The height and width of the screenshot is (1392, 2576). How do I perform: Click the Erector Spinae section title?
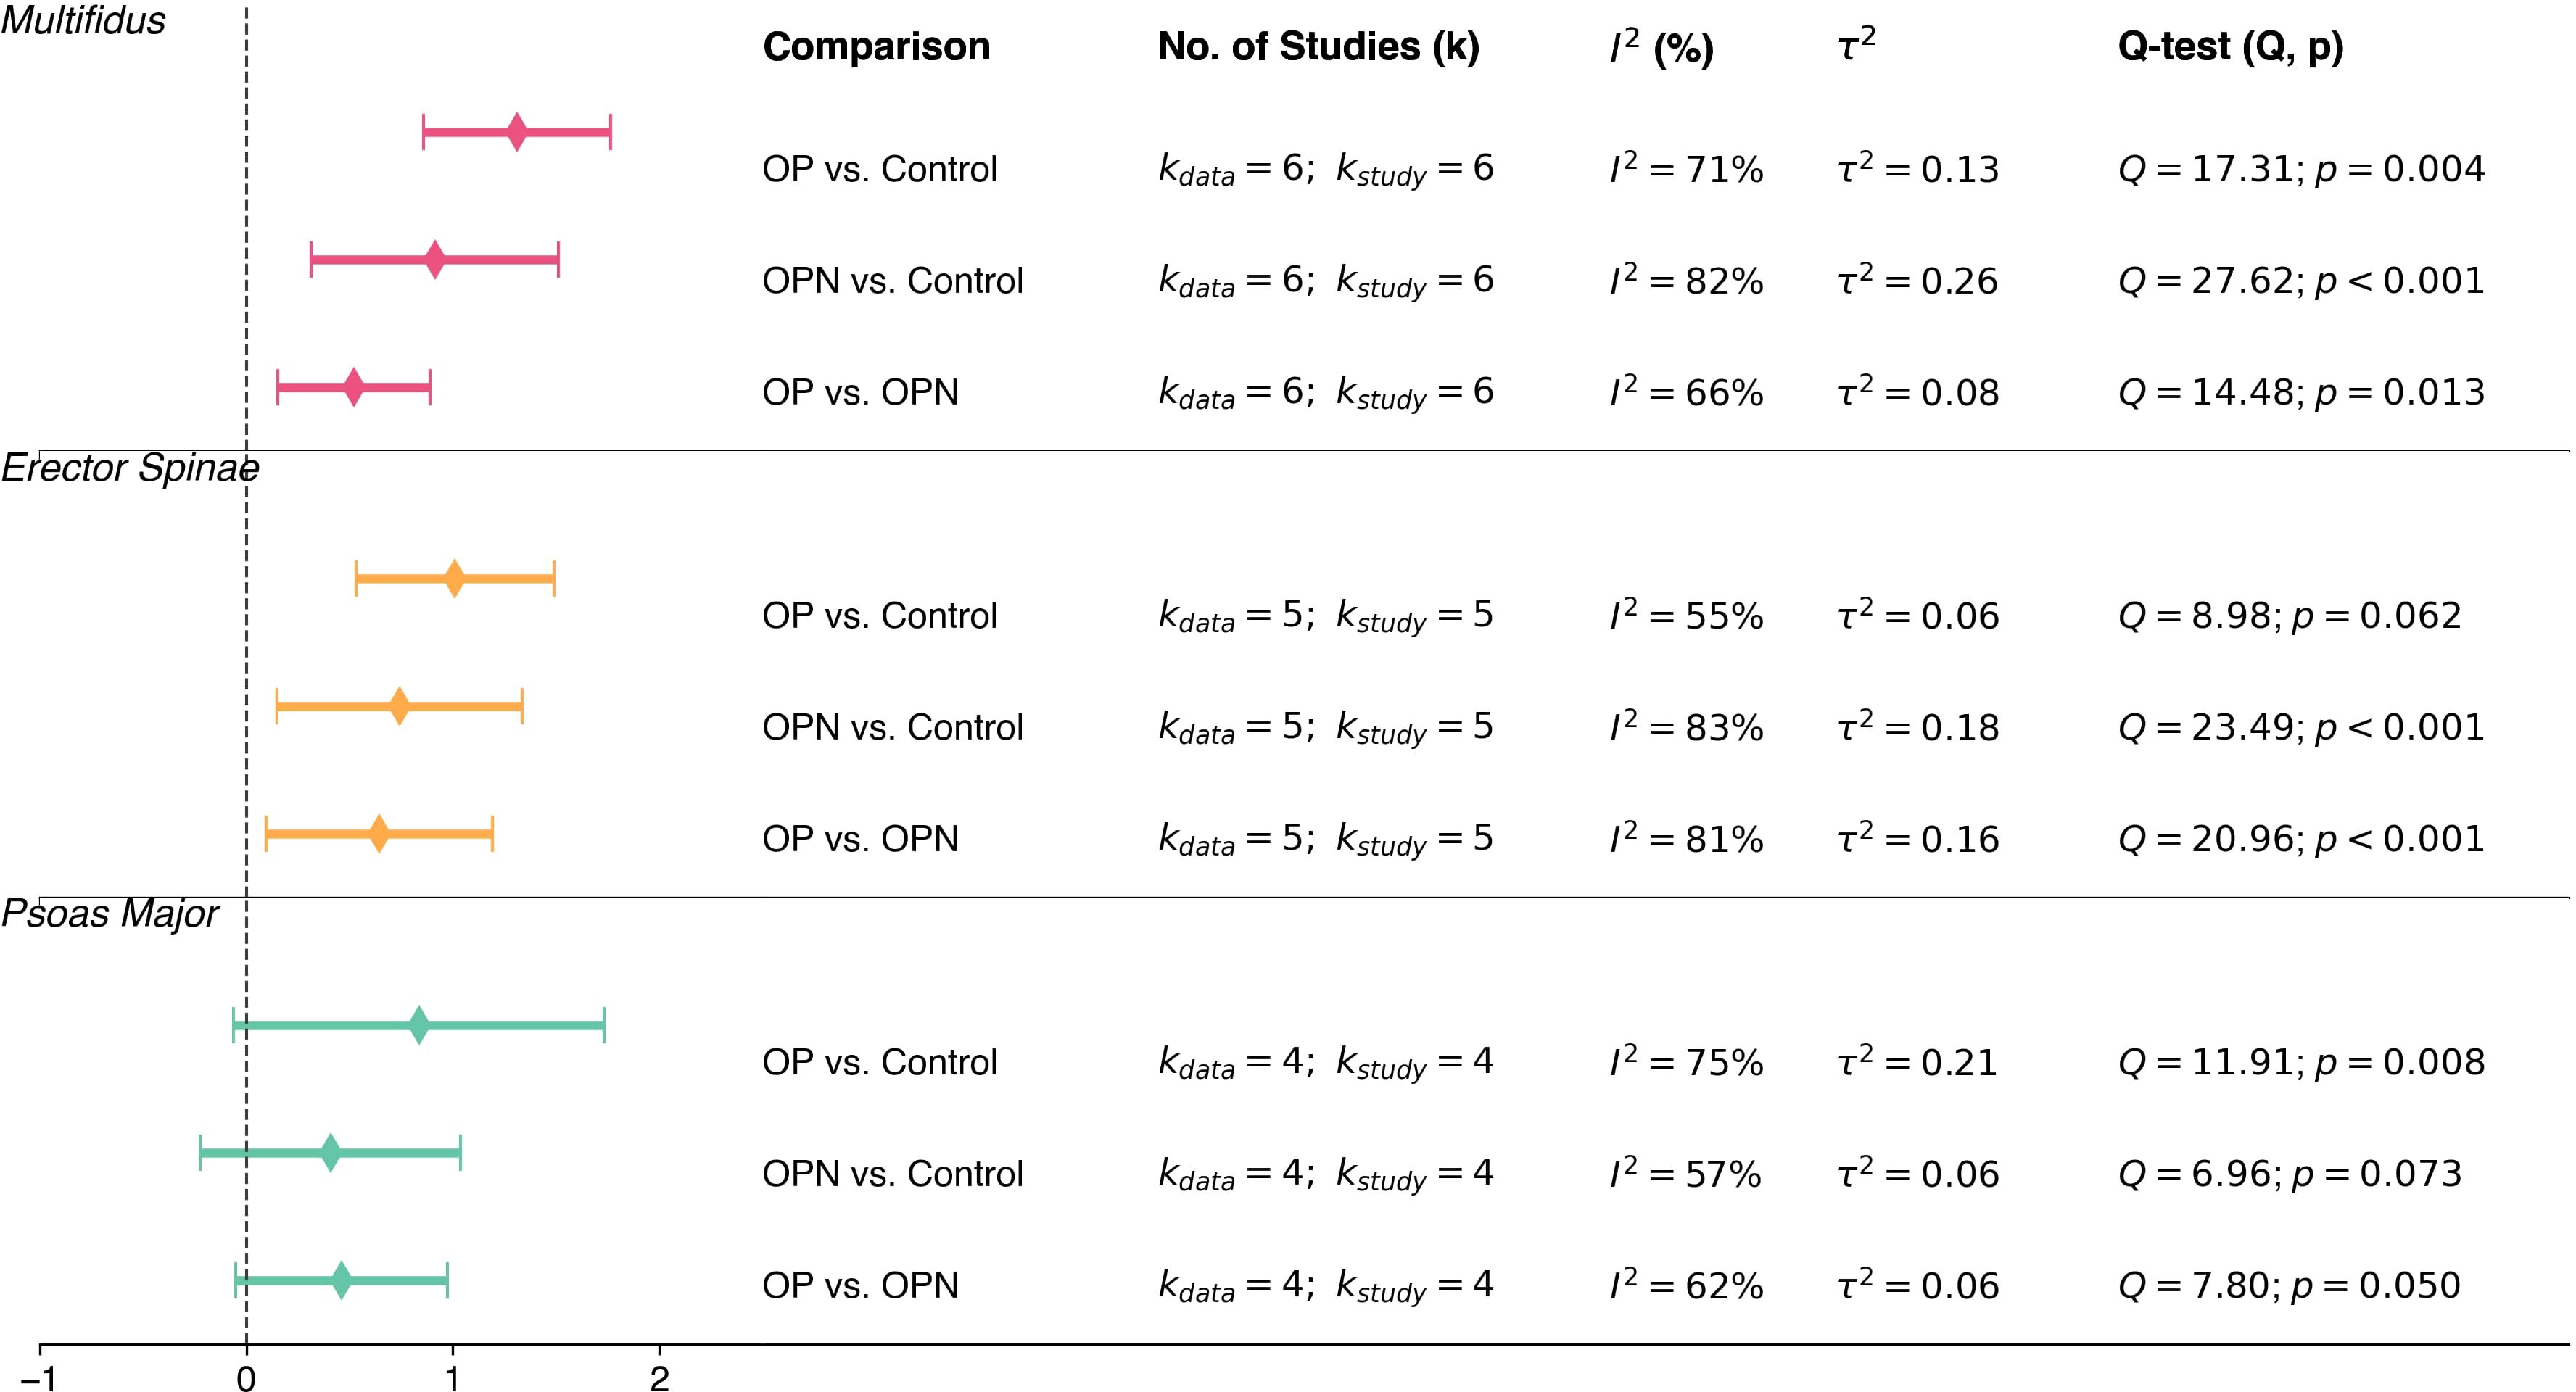click(130, 468)
